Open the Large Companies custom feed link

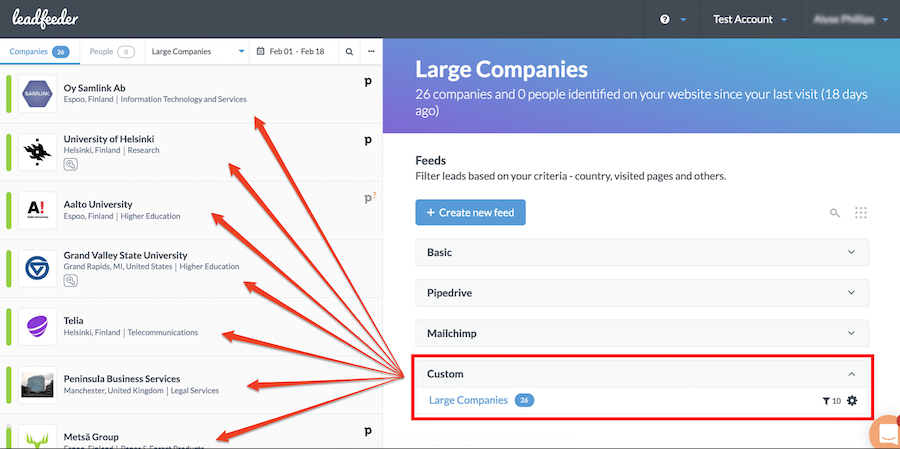468,400
